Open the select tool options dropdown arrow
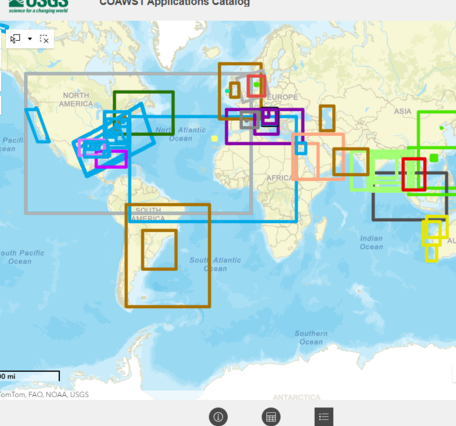 point(30,39)
